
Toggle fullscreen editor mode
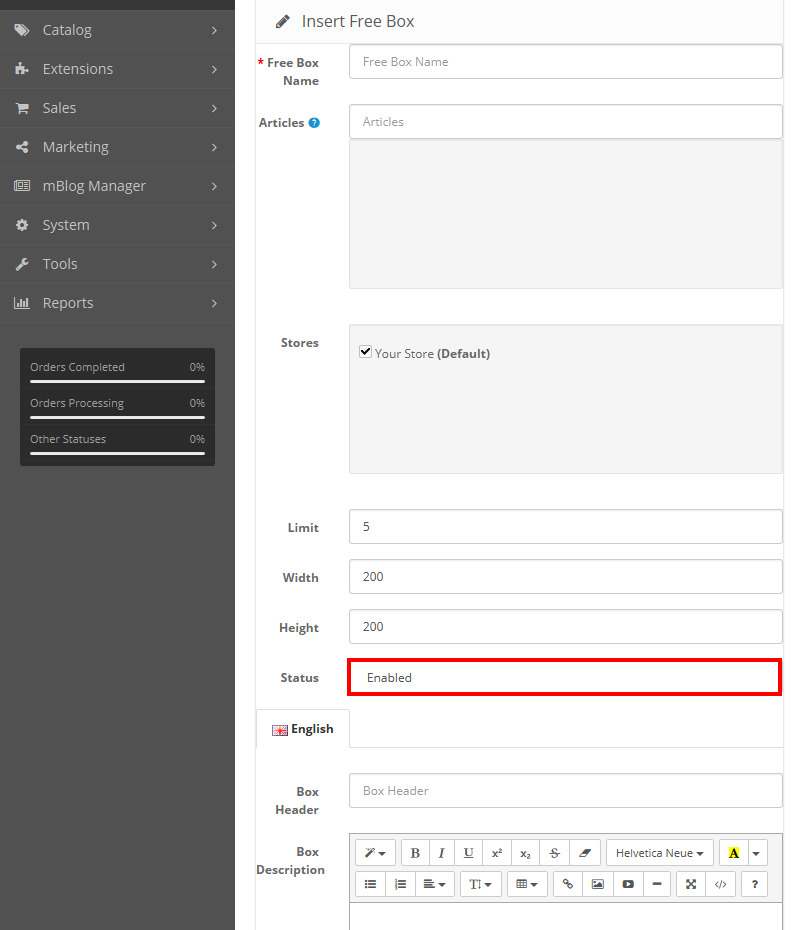coord(691,884)
